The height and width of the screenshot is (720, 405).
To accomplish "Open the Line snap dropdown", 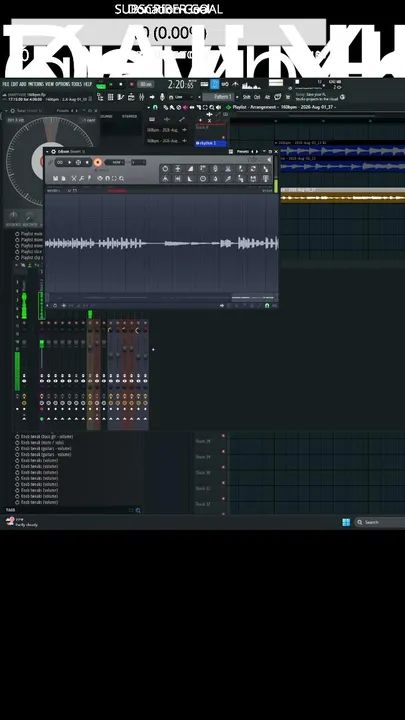I will pyautogui.click(x=182, y=97).
